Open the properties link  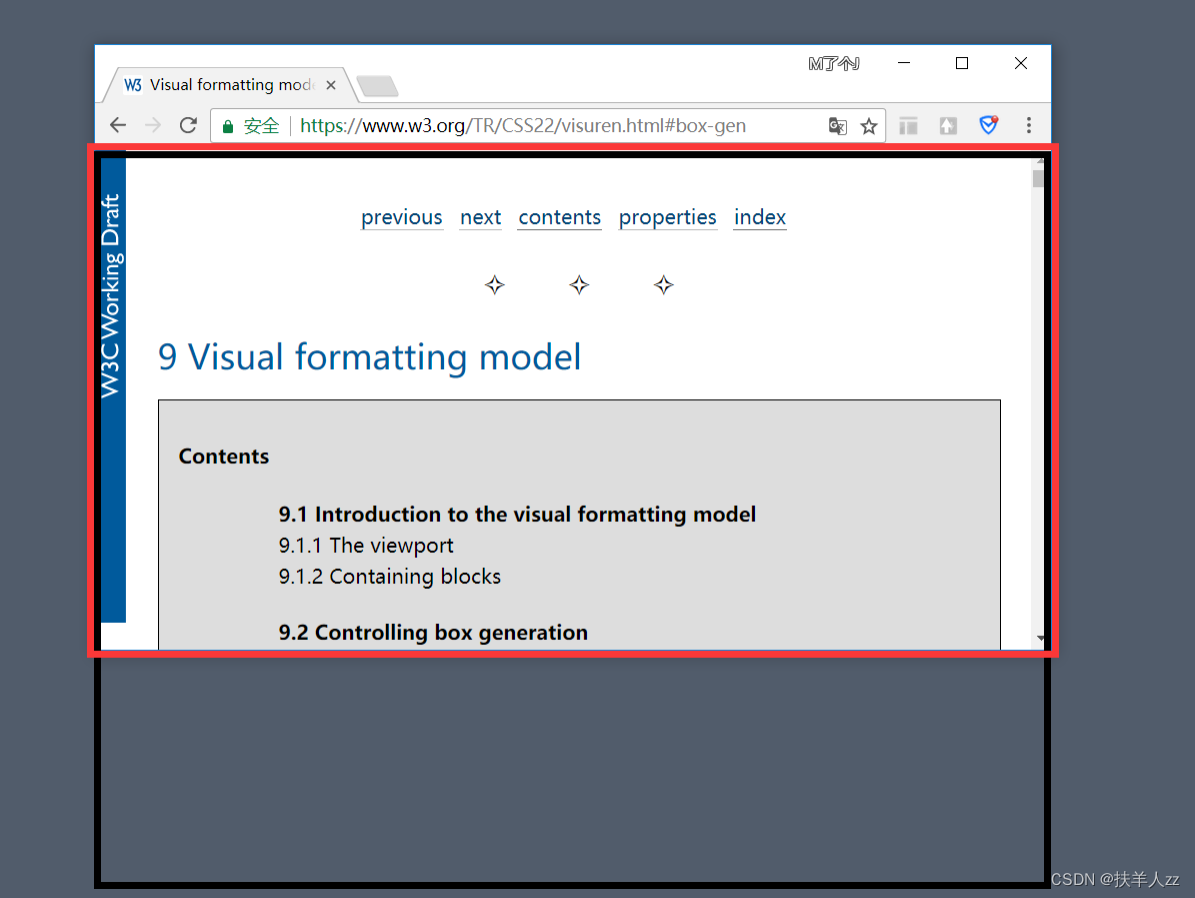[667, 217]
